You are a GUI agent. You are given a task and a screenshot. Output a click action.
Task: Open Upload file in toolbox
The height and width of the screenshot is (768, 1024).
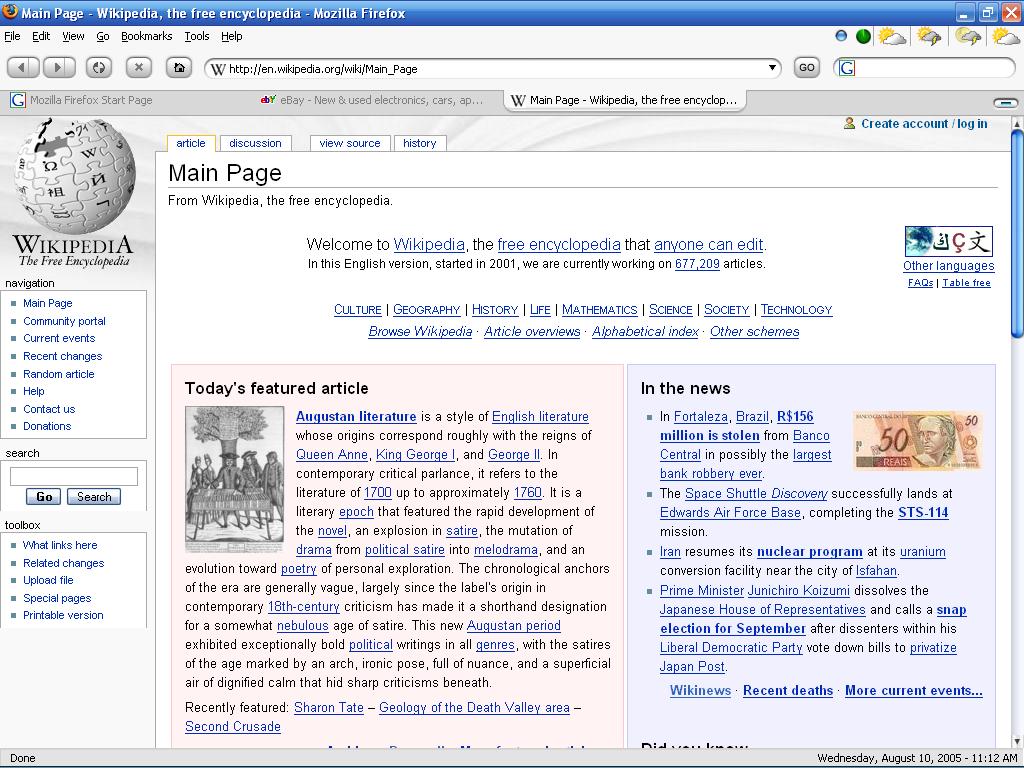point(48,580)
